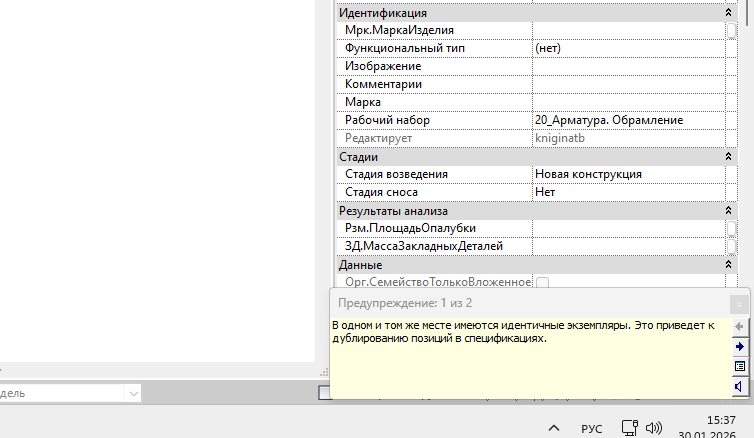Click the speaker icon in warning popup

tap(740, 386)
